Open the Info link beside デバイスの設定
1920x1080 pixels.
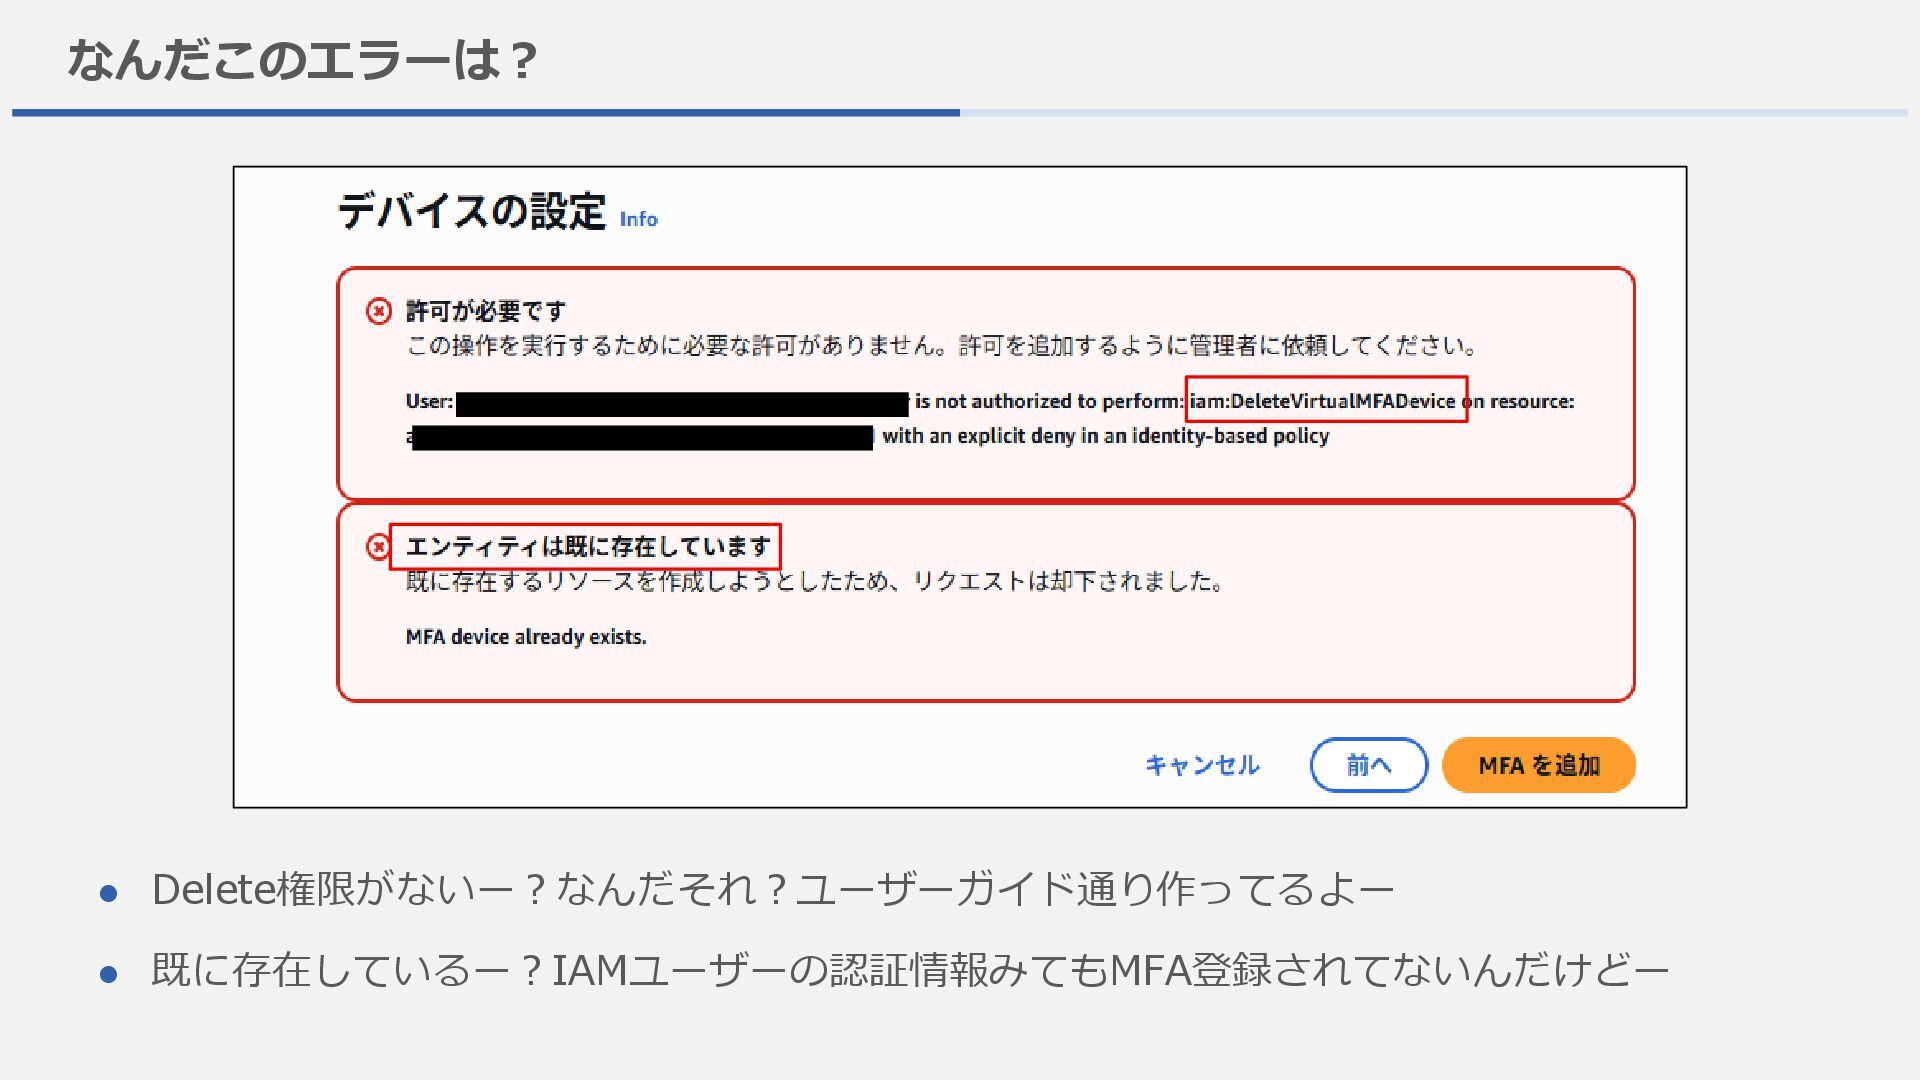tap(638, 219)
